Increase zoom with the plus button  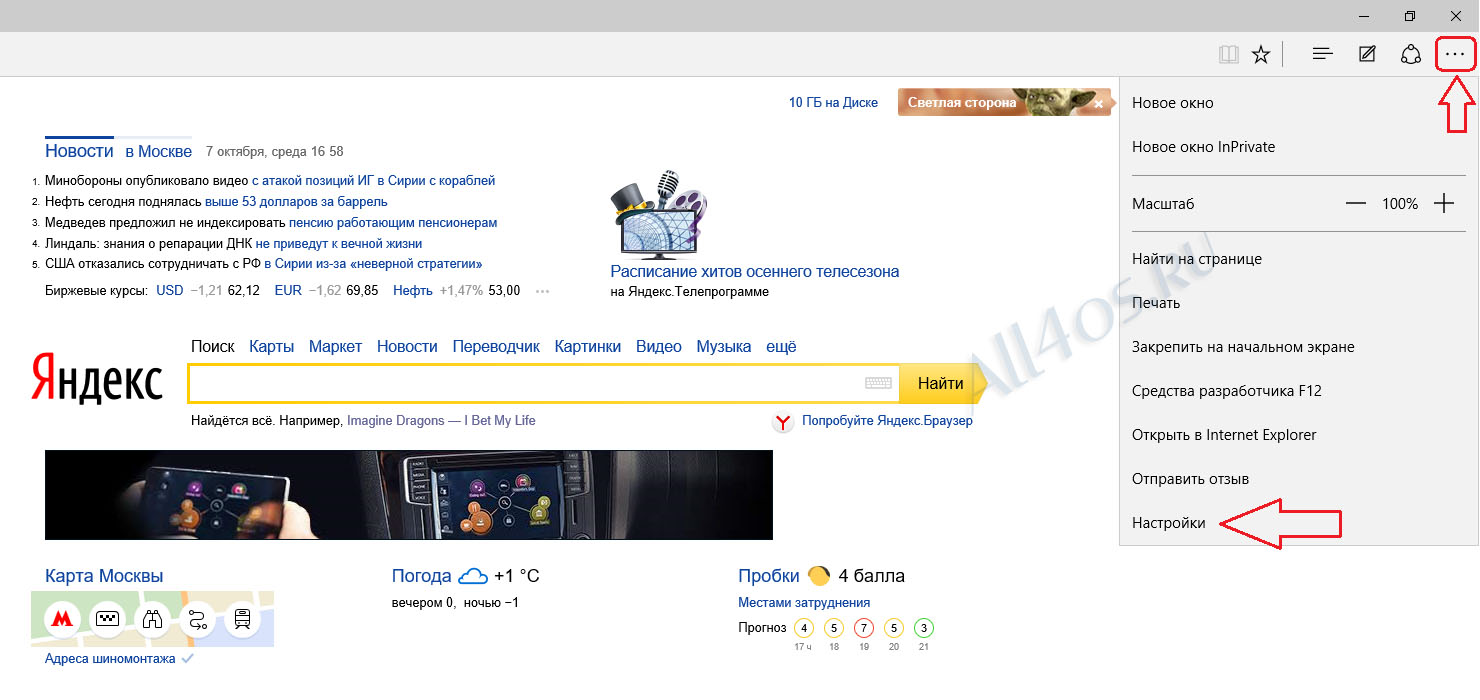pos(1444,203)
